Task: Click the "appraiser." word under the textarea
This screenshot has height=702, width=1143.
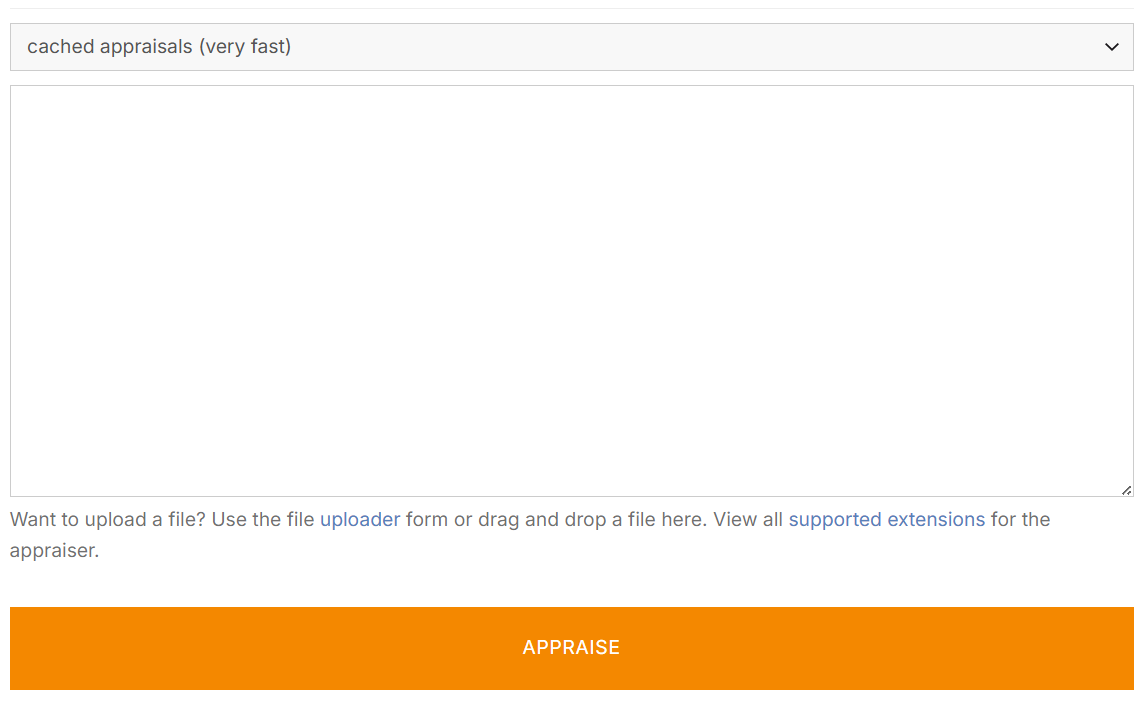Action: [x=54, y=551]
